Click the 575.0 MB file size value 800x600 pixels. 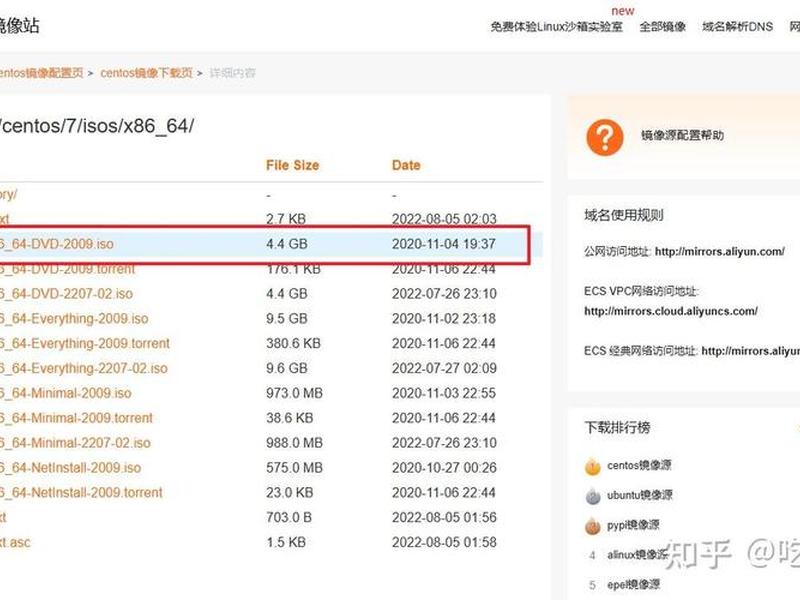294,468
